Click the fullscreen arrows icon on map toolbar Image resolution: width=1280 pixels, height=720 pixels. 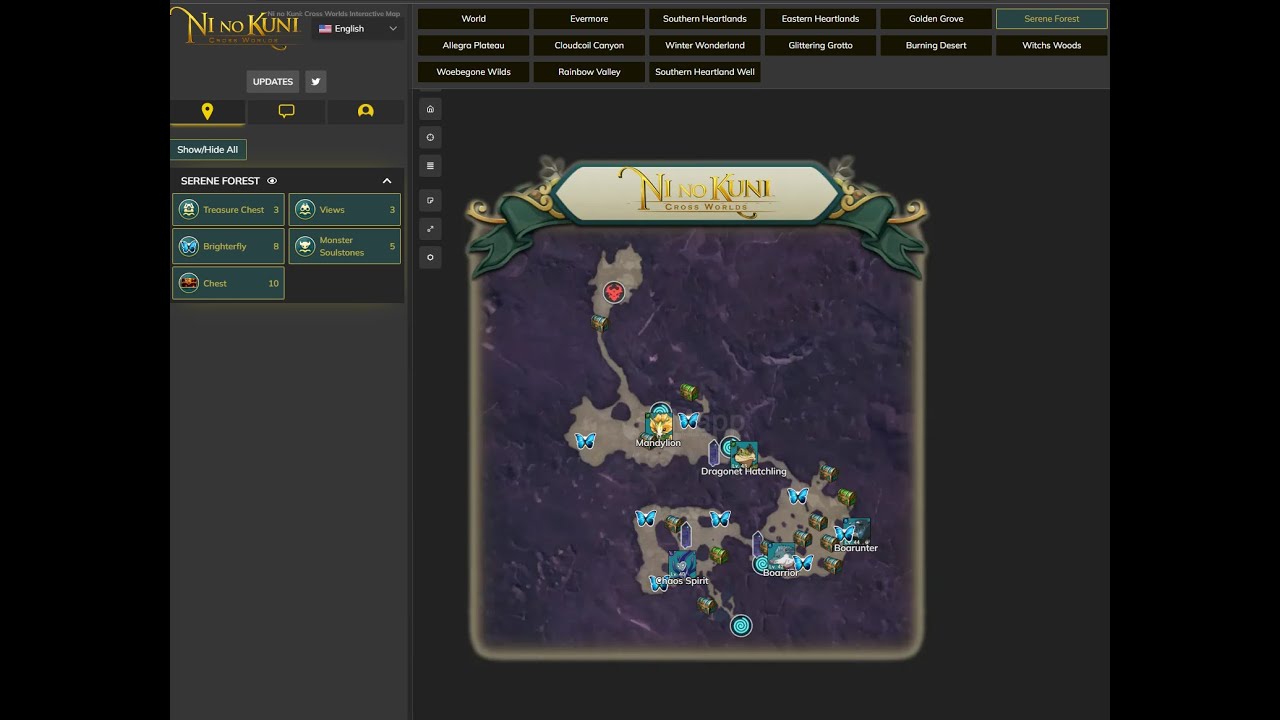pos(430,228)
